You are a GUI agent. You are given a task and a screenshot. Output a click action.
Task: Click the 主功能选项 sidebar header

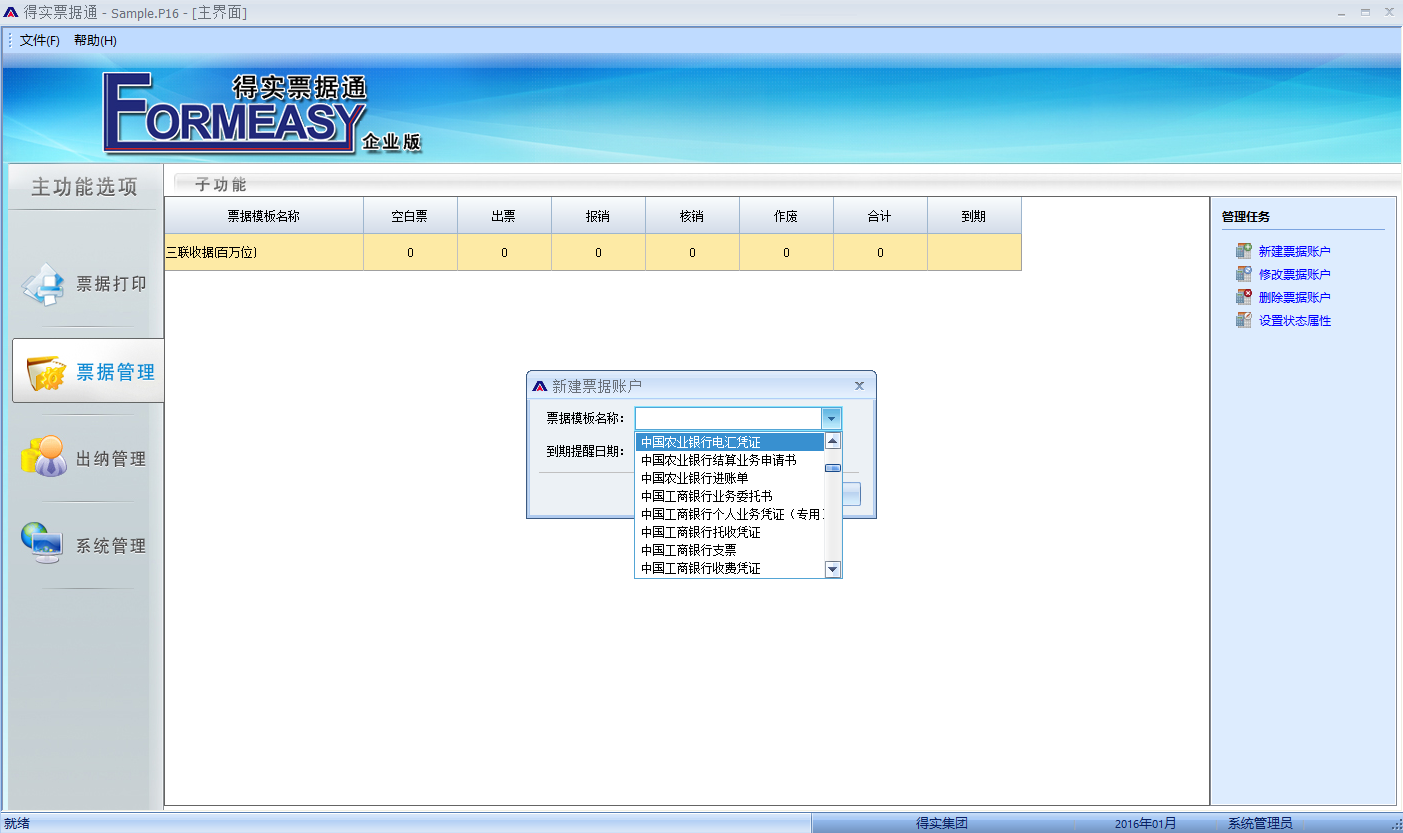[x=84, y=187]
